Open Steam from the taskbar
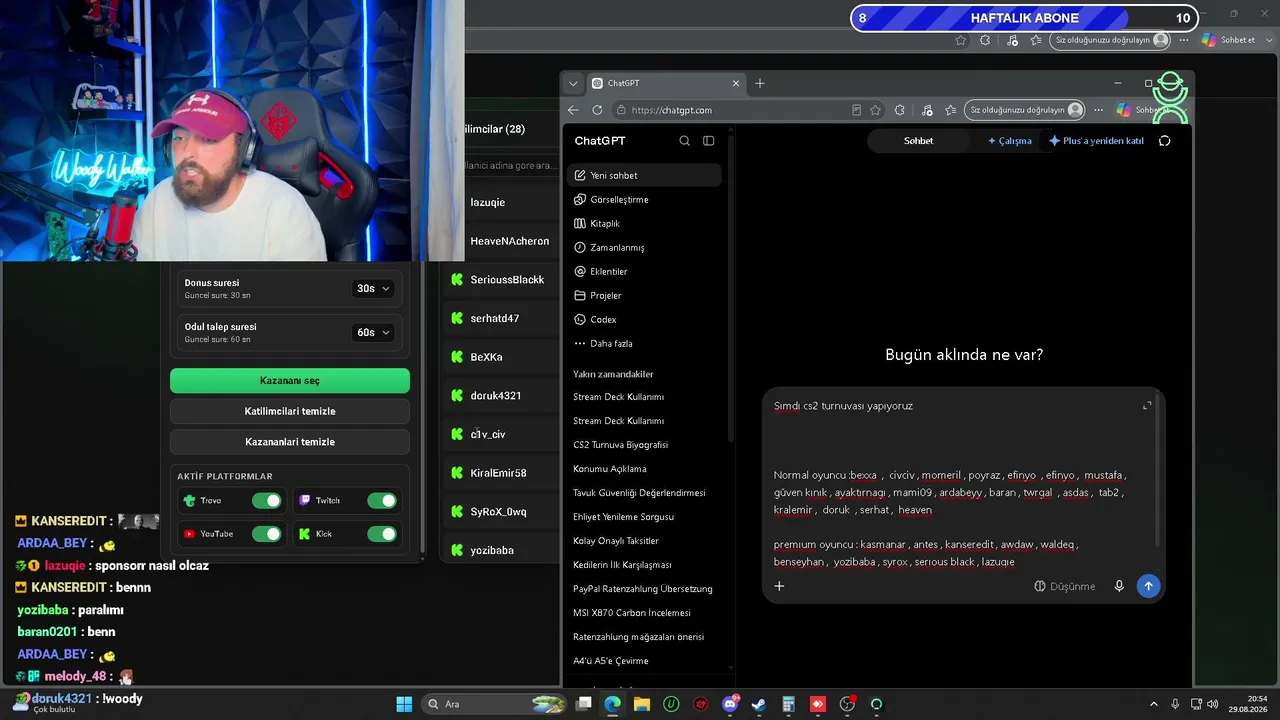Viewport: 1280px width, 720px height. tap(759, 704)
